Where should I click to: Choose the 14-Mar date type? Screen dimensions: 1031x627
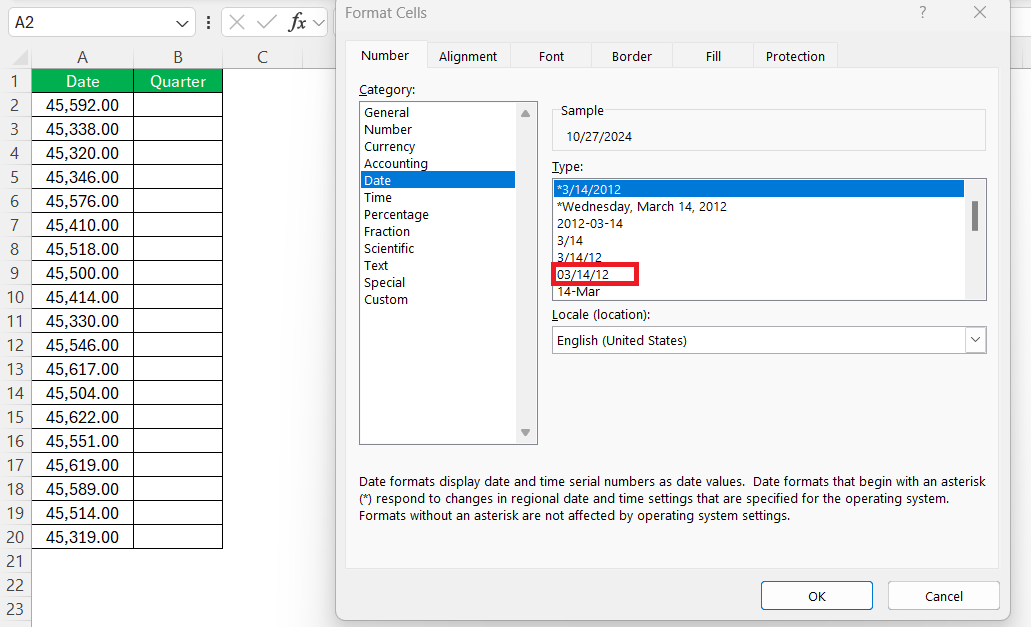[x=759, y=291]
